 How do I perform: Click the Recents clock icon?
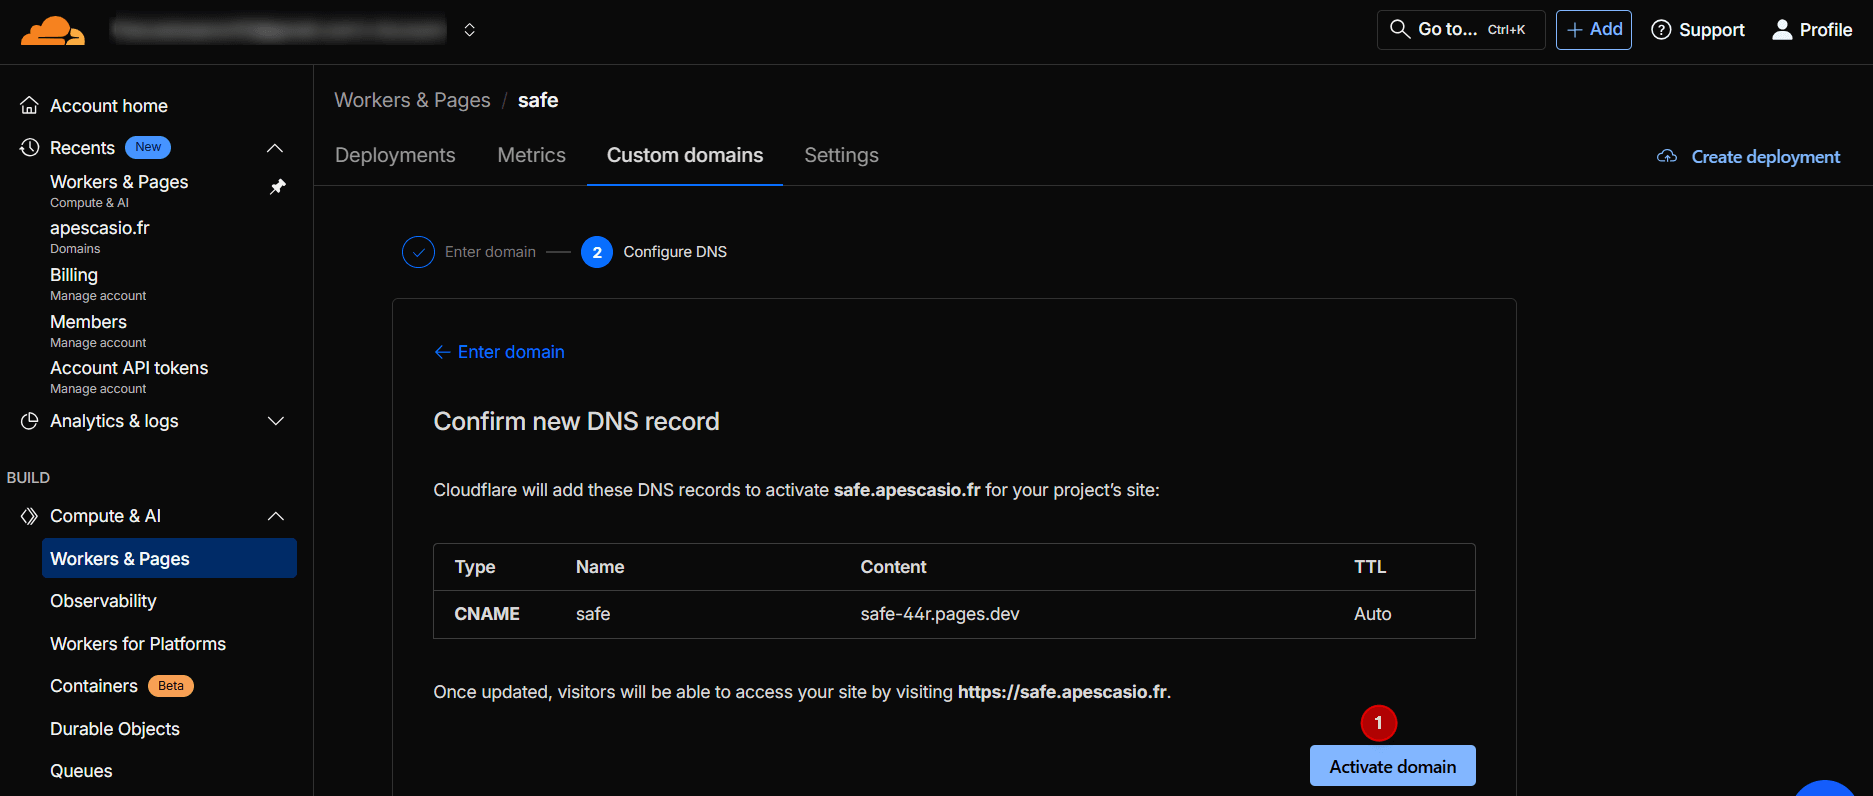point(30,148)
